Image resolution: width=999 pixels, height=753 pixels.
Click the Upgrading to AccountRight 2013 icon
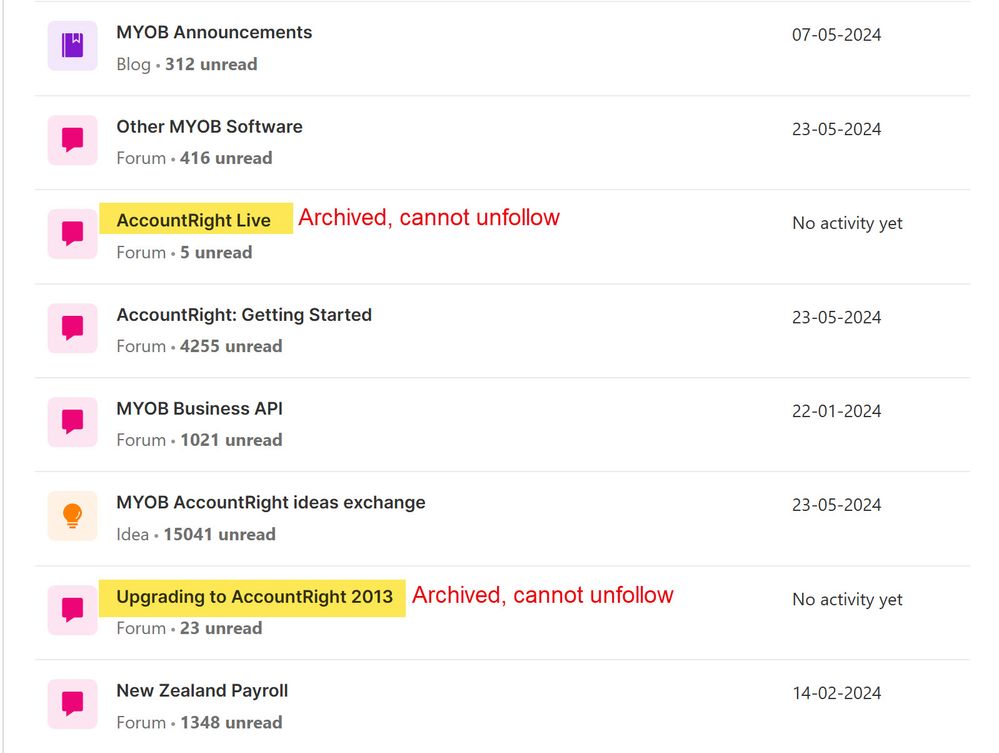point(72,610)
